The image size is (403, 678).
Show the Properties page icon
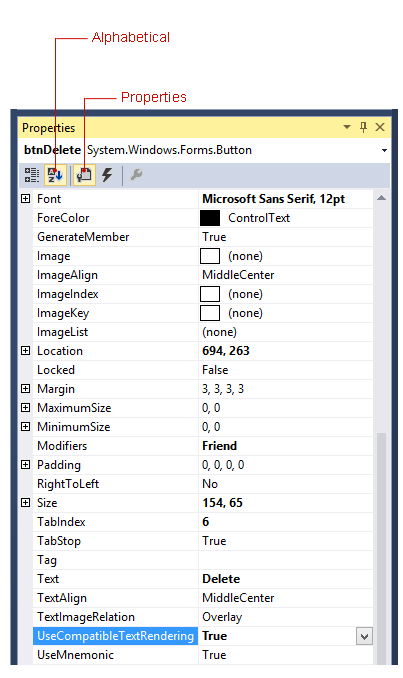84,175
